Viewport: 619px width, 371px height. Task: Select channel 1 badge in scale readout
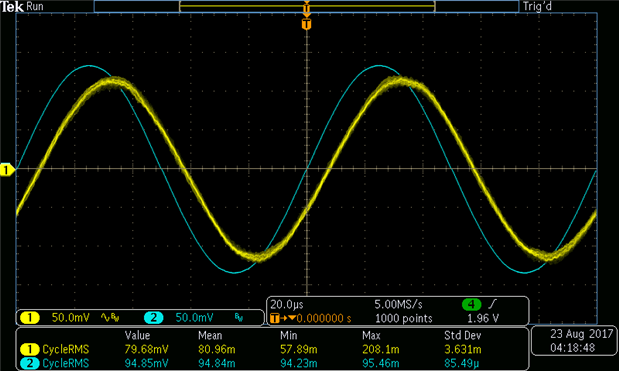30,318
